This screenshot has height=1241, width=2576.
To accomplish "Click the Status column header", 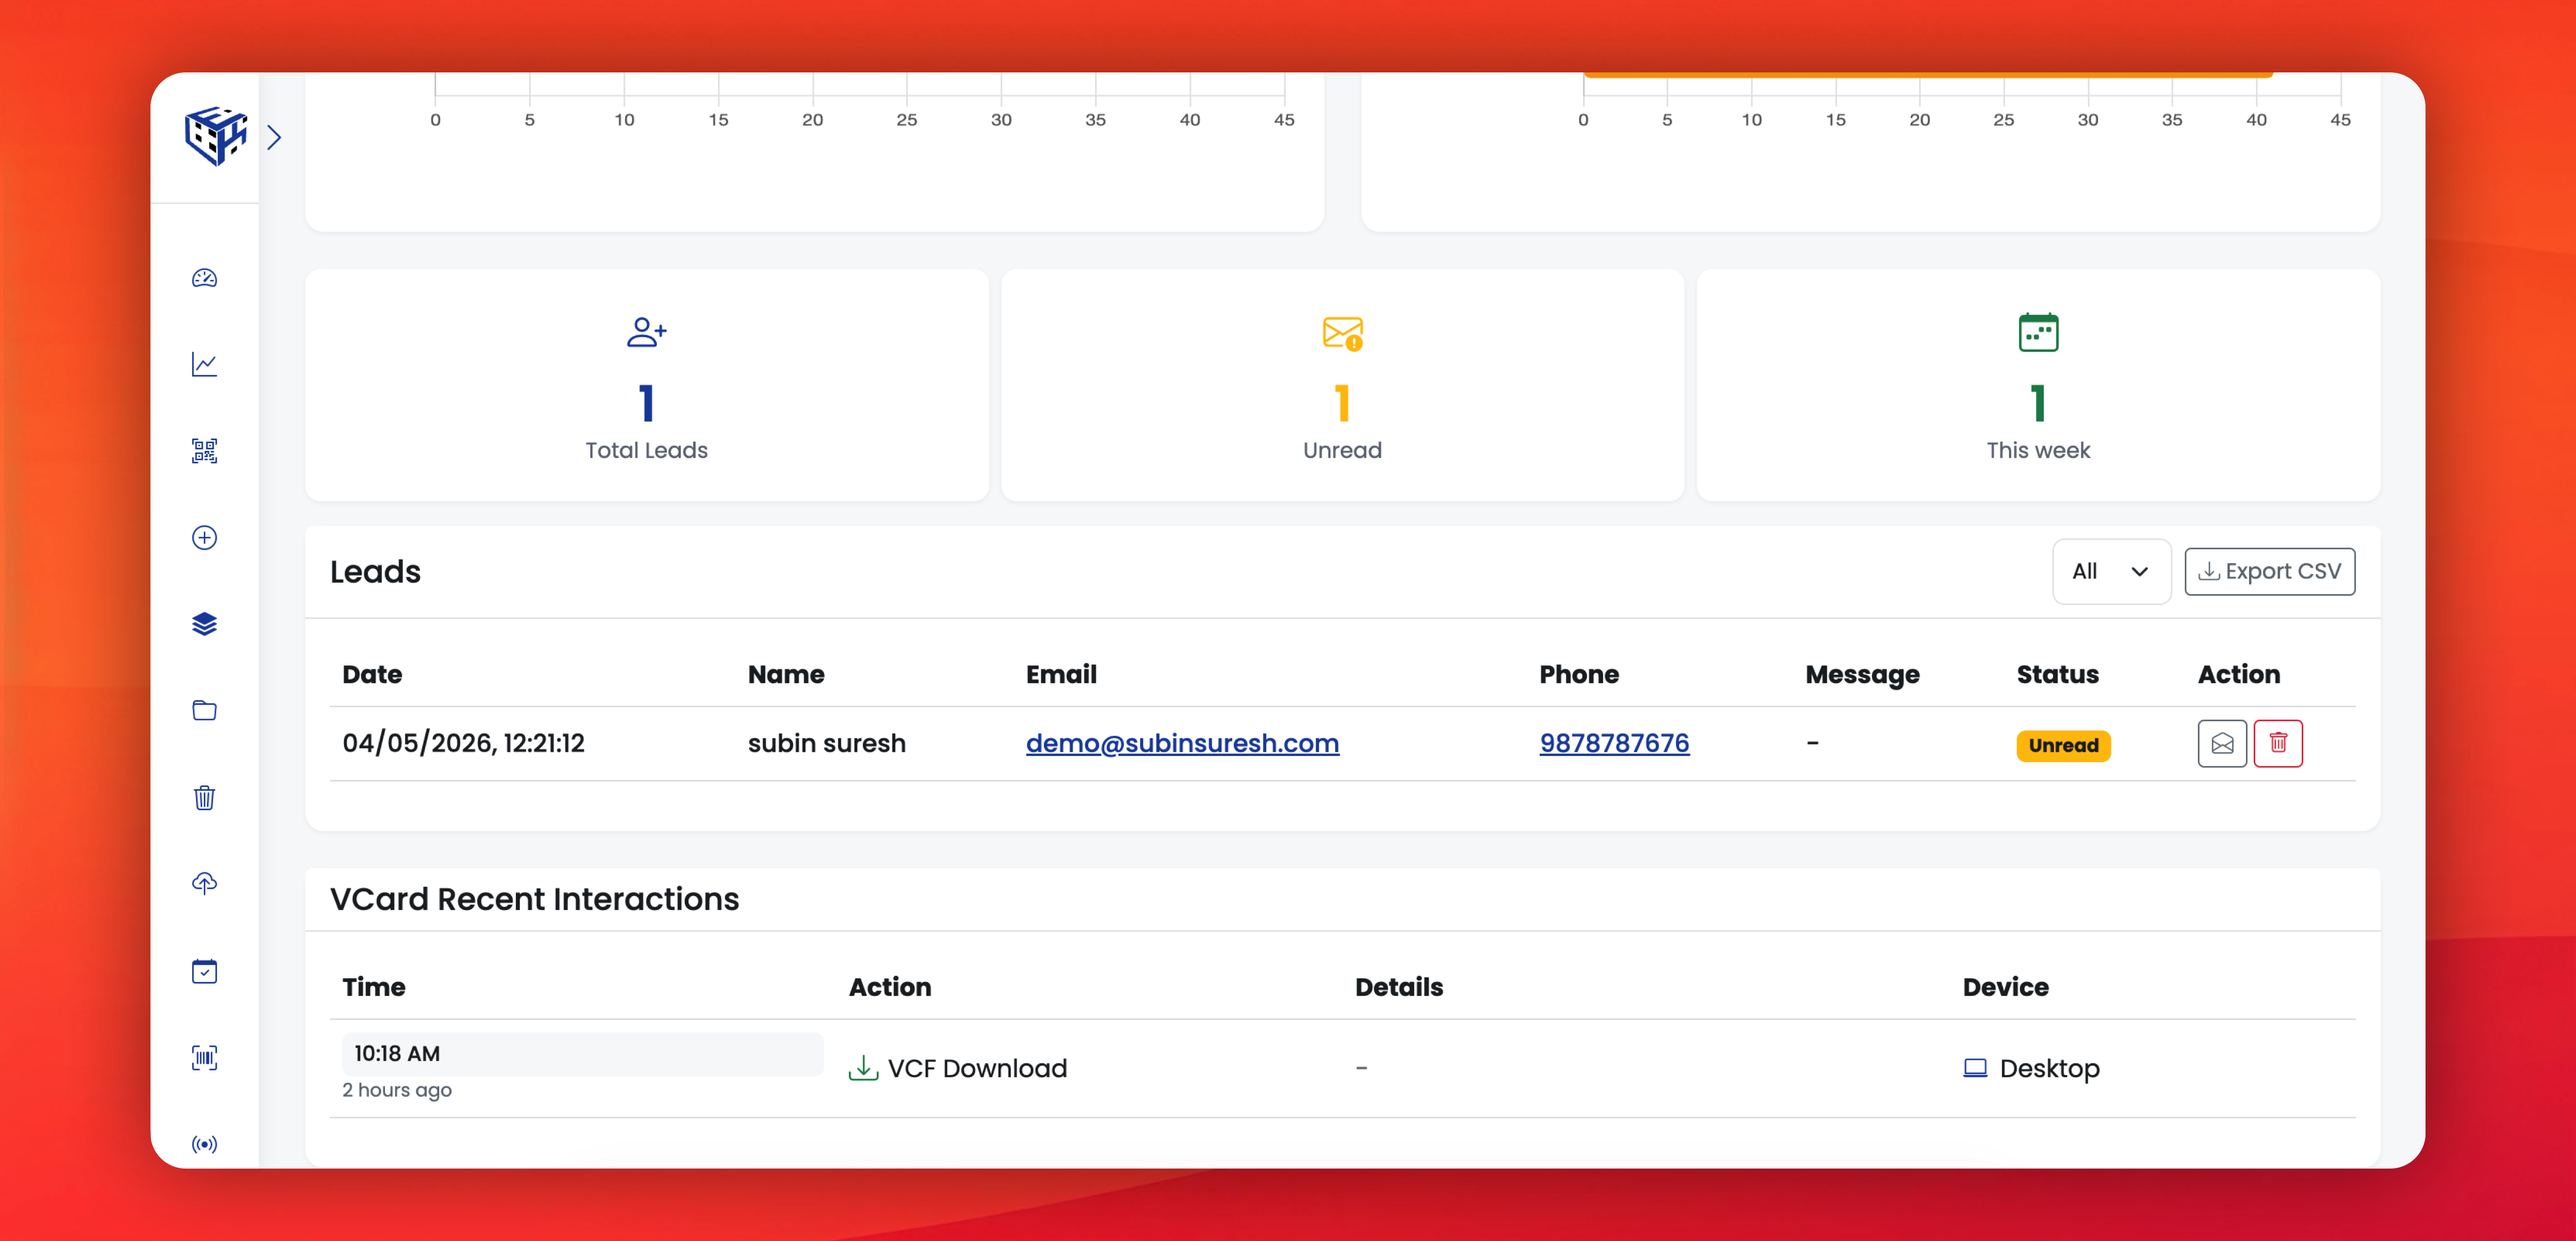I will point(2057,674).
